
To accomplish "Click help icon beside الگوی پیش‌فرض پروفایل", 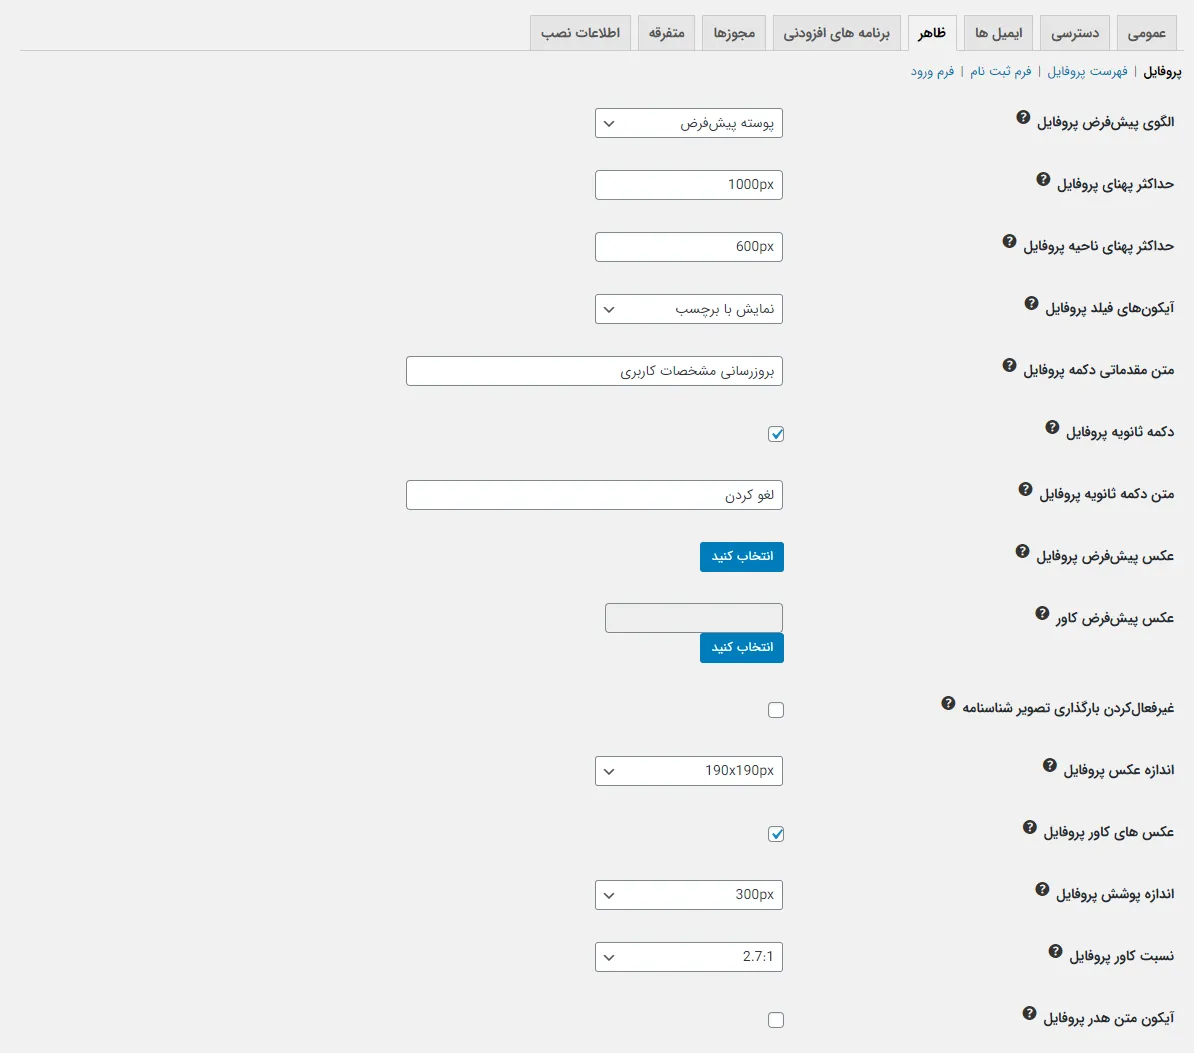I will click(x=1023, y=117).
